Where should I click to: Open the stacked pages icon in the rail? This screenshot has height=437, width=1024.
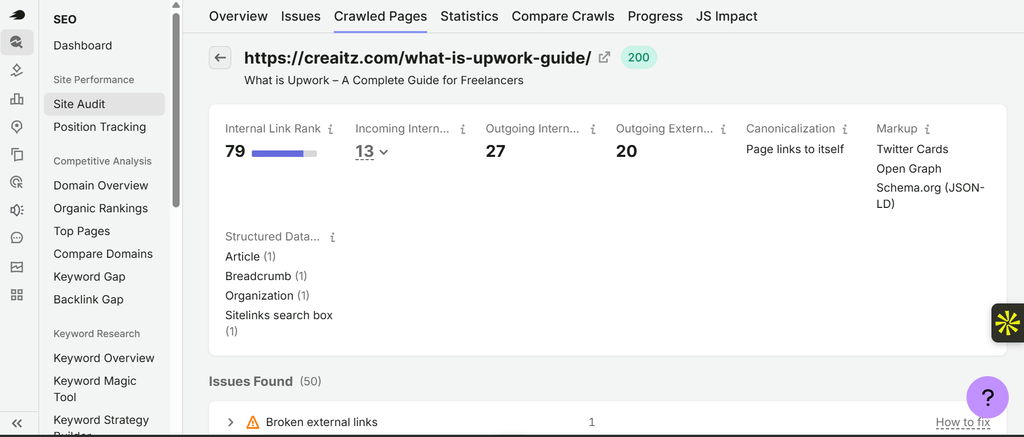17,155
